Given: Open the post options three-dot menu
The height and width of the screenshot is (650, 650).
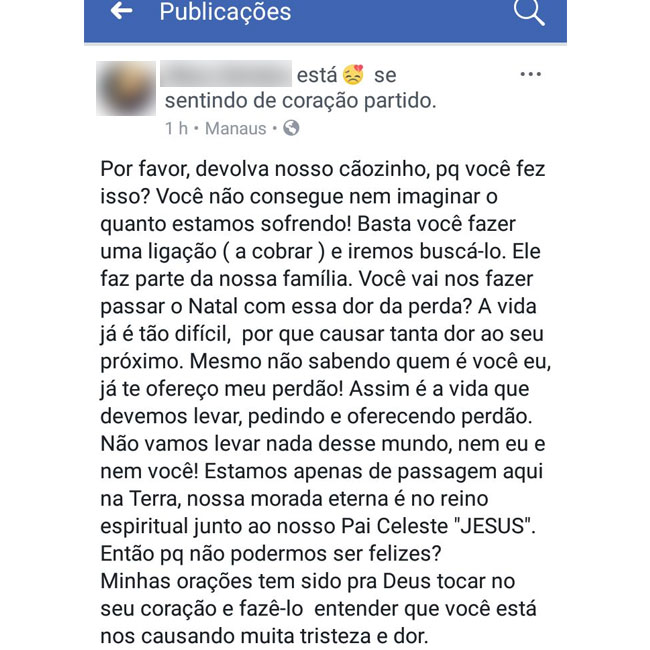Looking at the screenshot, I should point(531,75).
